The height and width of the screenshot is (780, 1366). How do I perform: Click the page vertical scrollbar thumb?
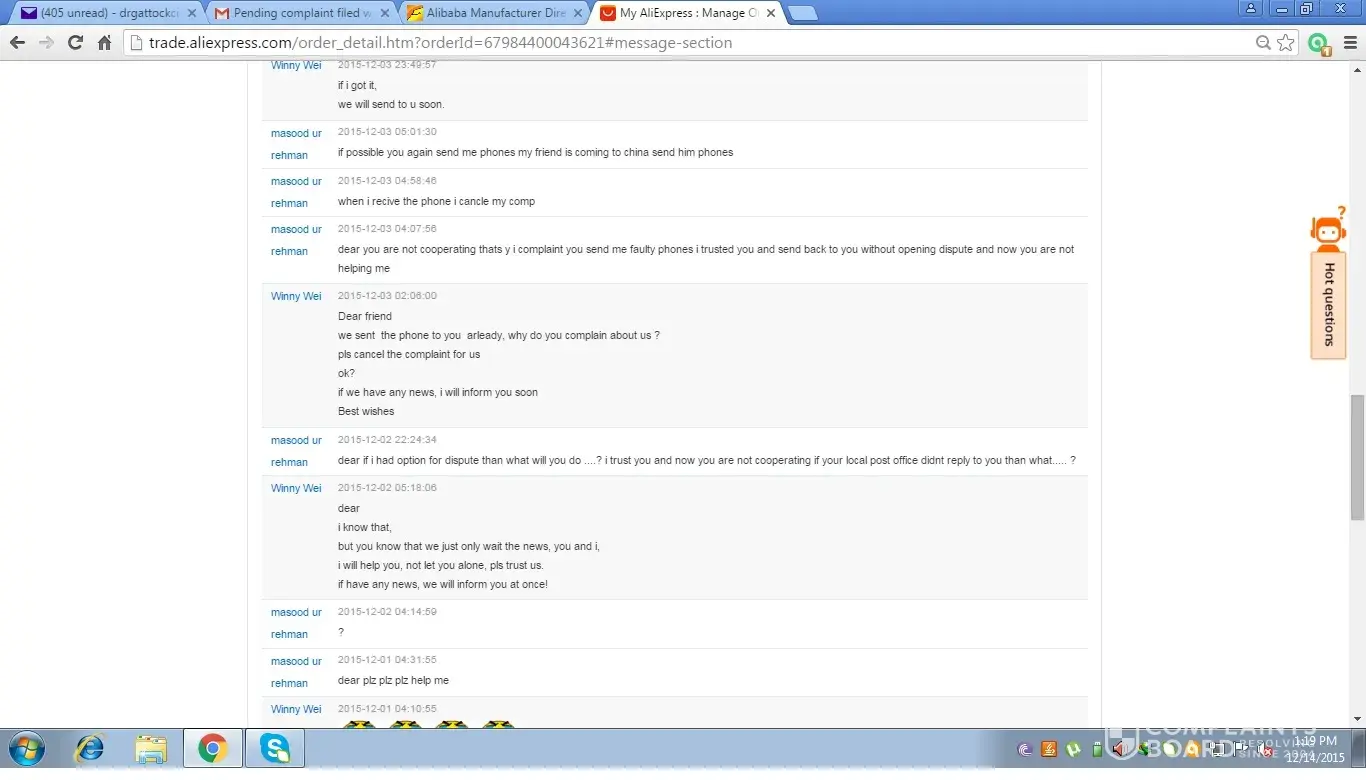(1357, 457)
